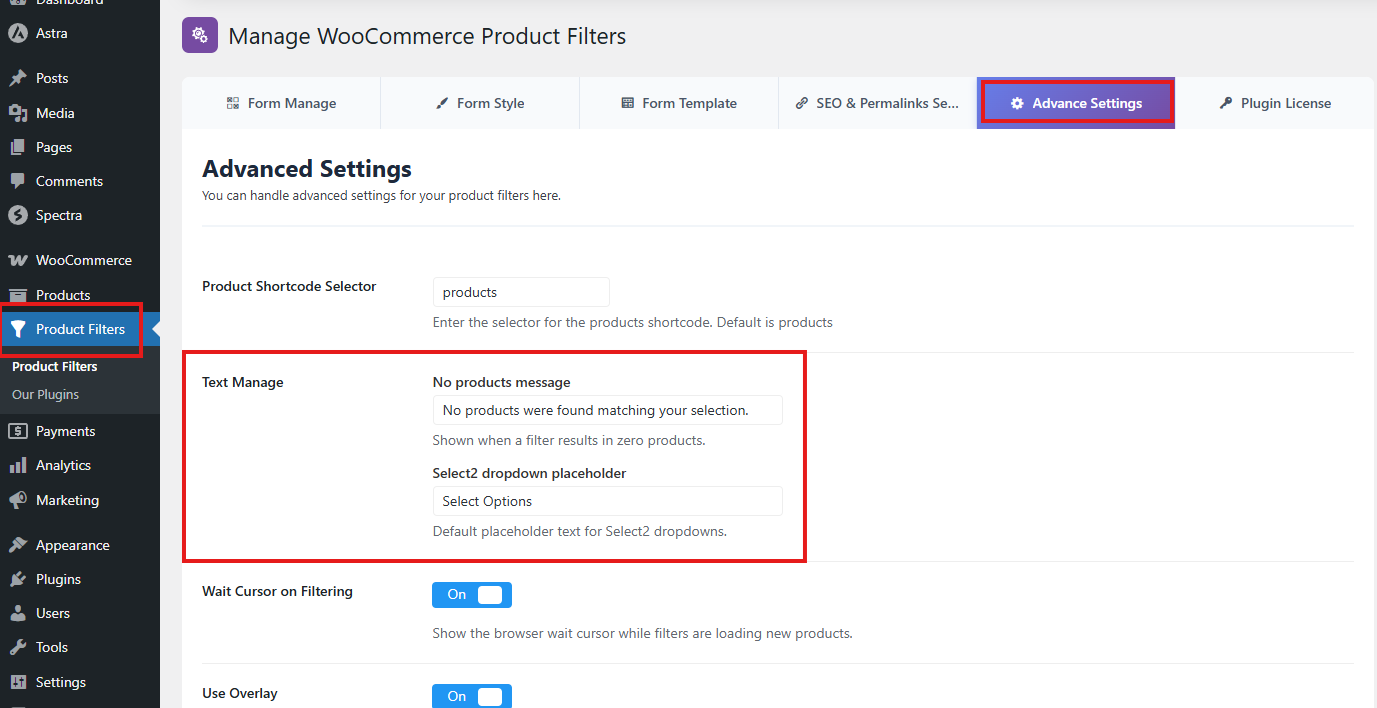Click the Astra sidebar icon
The height and width of the screenshot is (708, 1377).
tap(17, 33)
